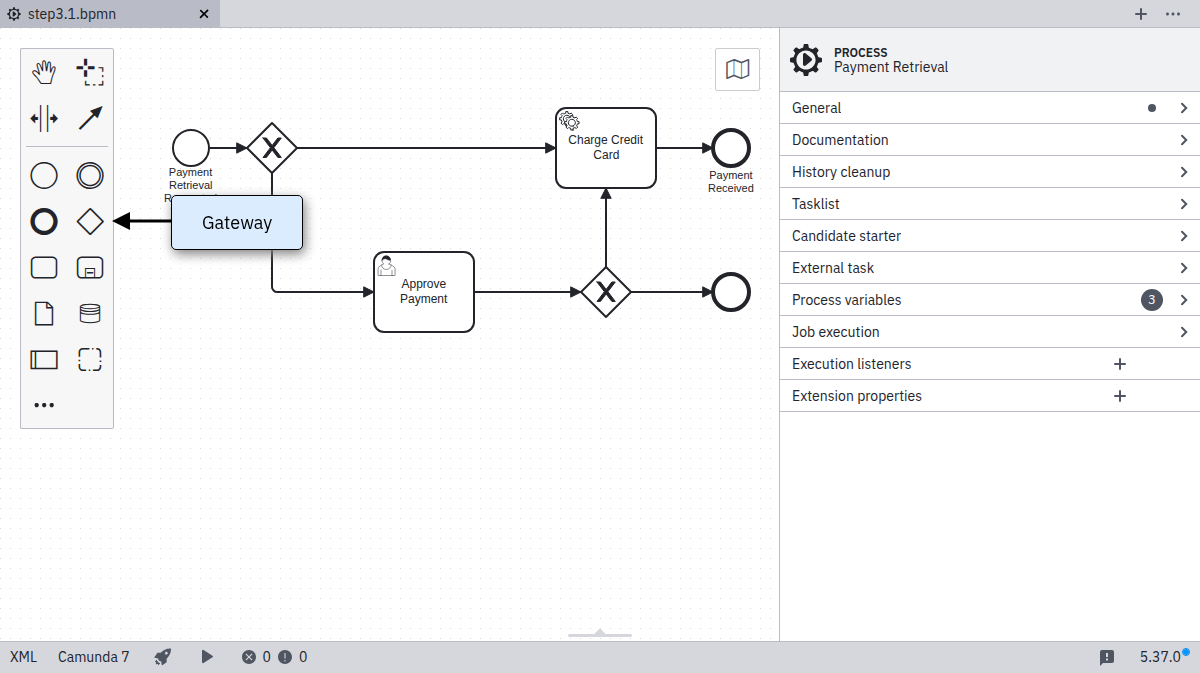This screenshot has height=673, width=1200.
Task: Expand the Process variables section
Action: [x=989, y=300]
